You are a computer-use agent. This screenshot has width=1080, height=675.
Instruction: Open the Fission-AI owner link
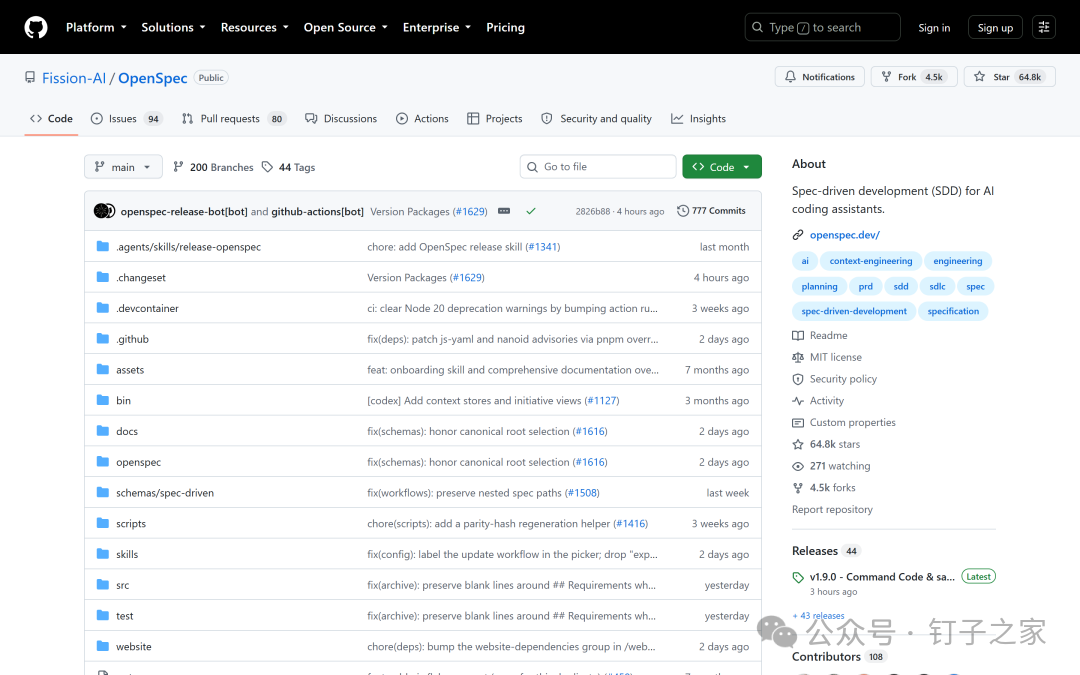point(74,78)
